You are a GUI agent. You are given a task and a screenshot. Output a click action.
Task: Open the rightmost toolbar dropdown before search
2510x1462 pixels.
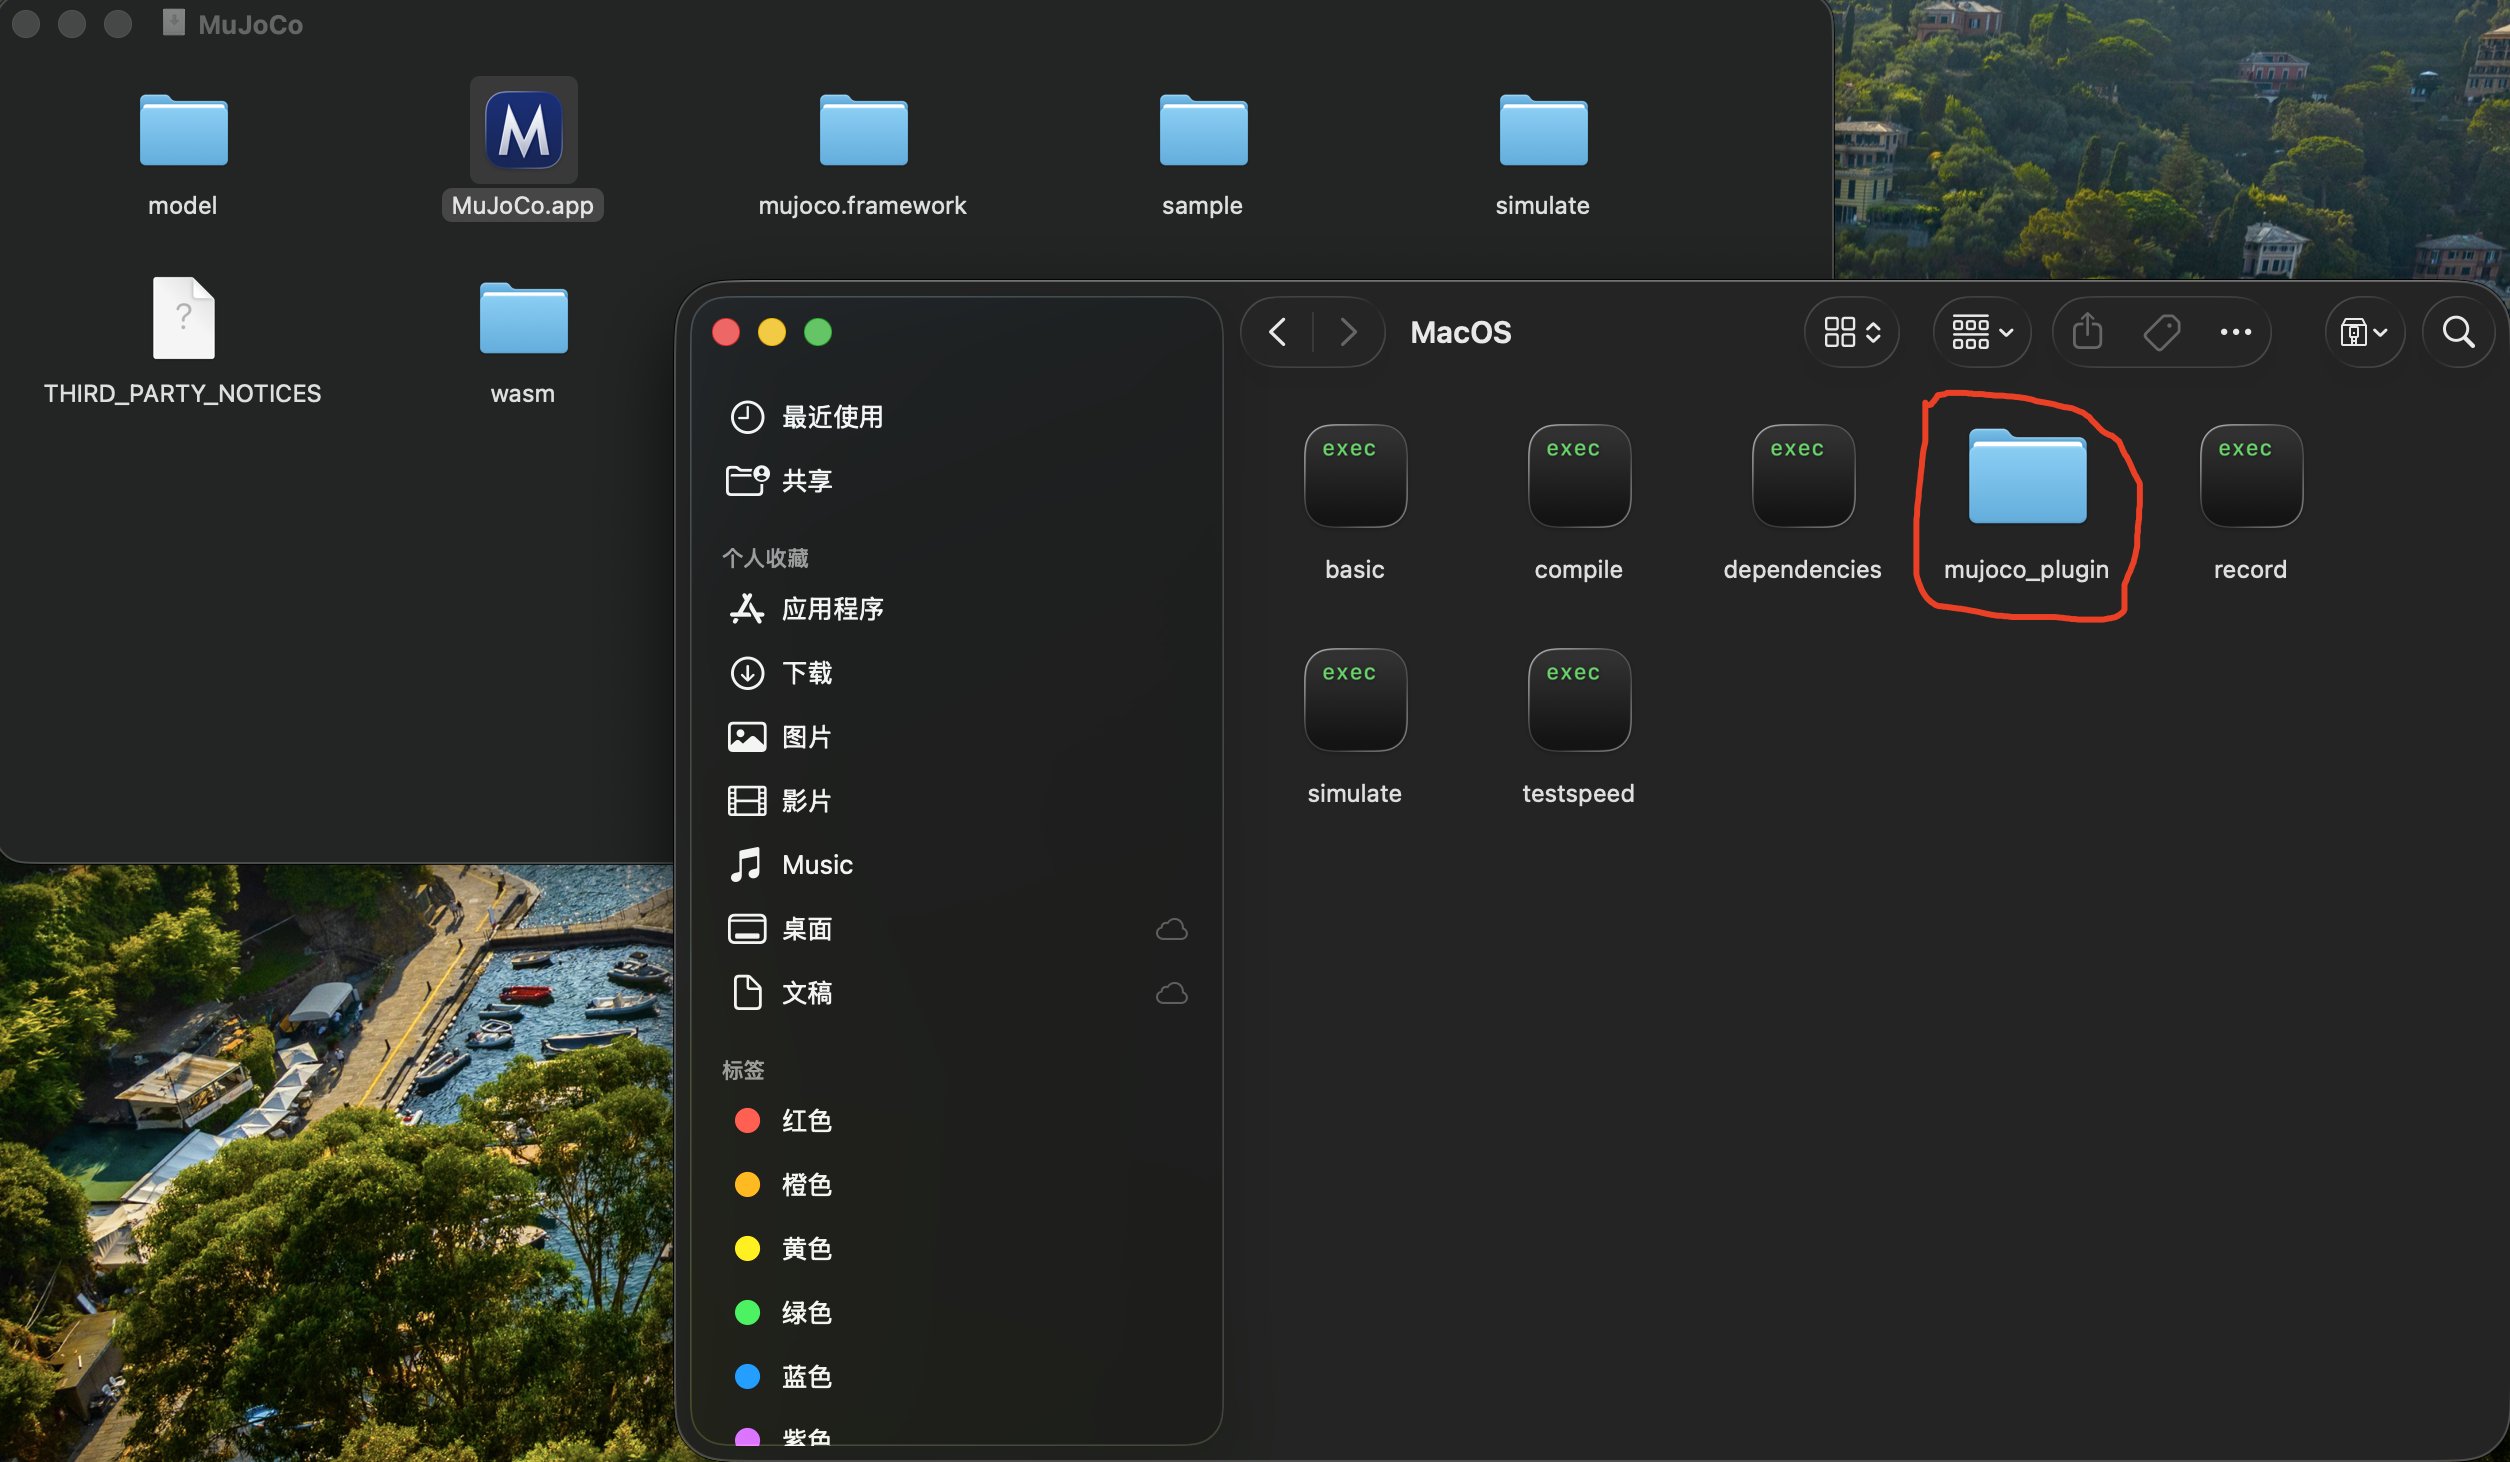pyautogui.click(x=2363, y=332)
